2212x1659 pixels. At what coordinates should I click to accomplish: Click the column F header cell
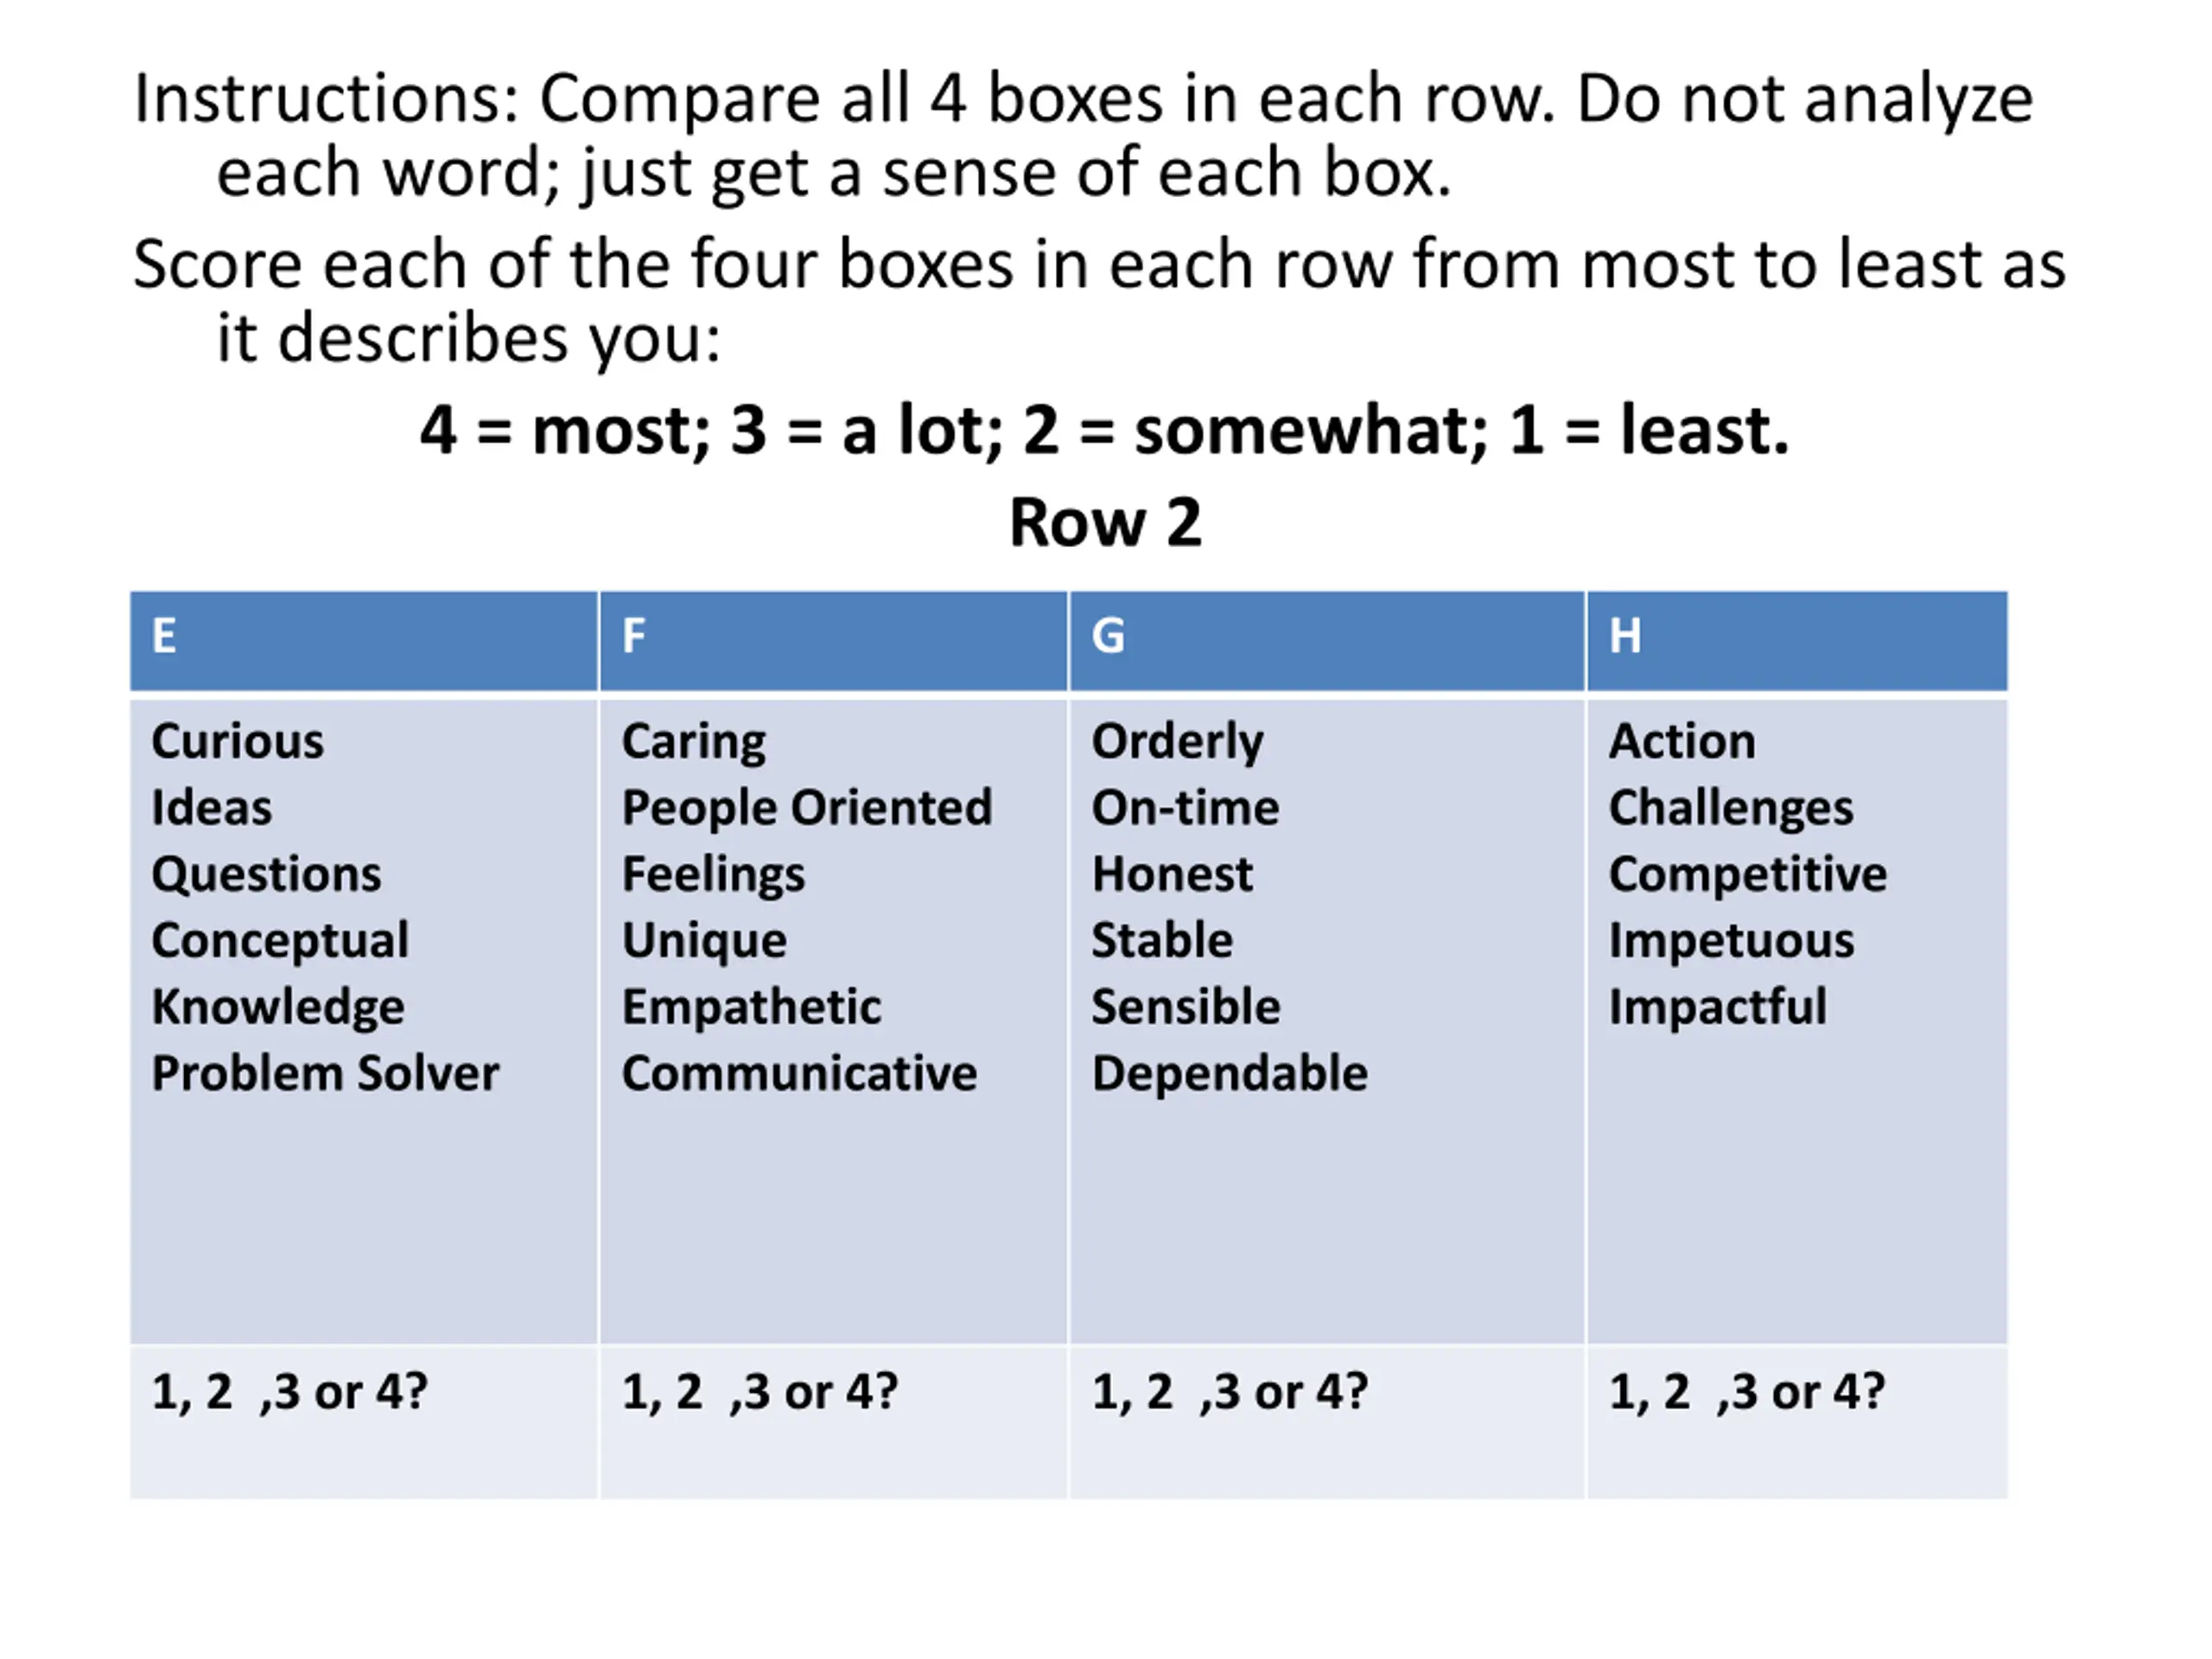pyautogui.click(x=833, y=639)
